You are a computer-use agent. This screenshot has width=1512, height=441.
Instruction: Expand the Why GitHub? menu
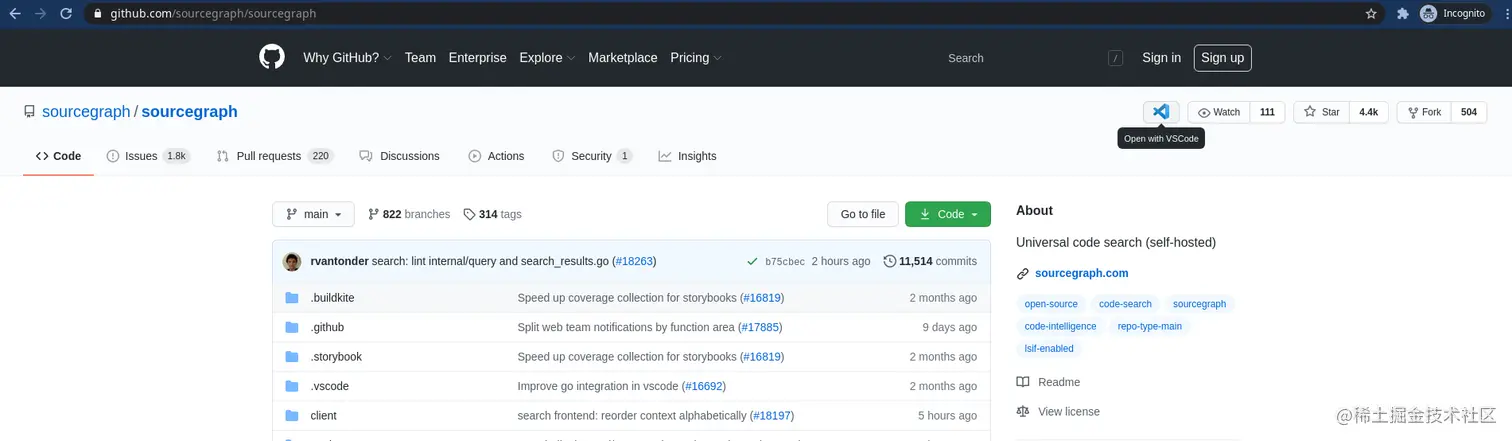tap(347, 58)
